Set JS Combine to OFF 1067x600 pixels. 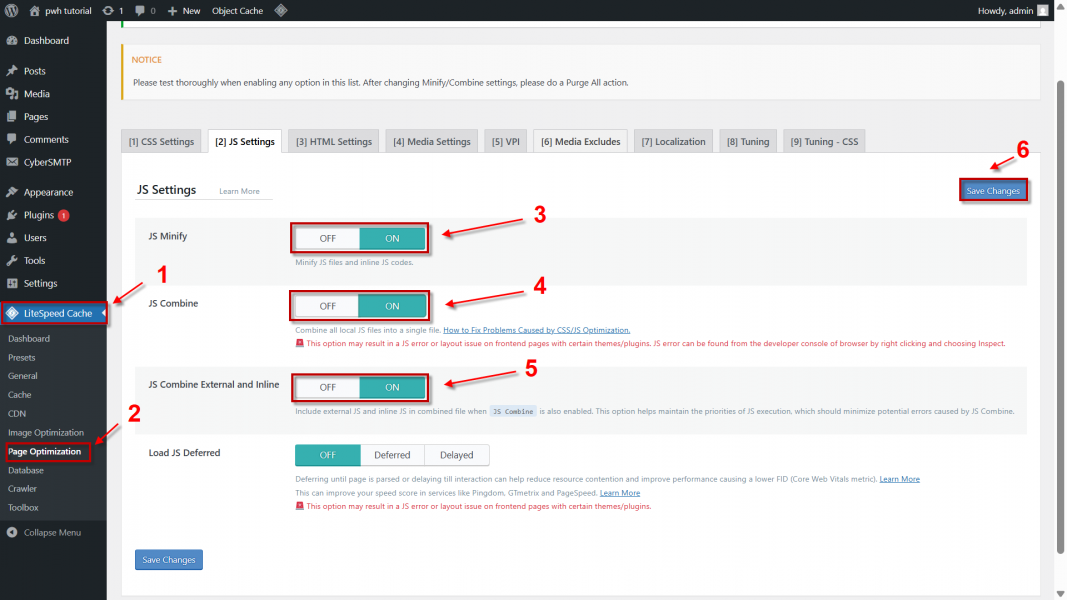[327, 306]
